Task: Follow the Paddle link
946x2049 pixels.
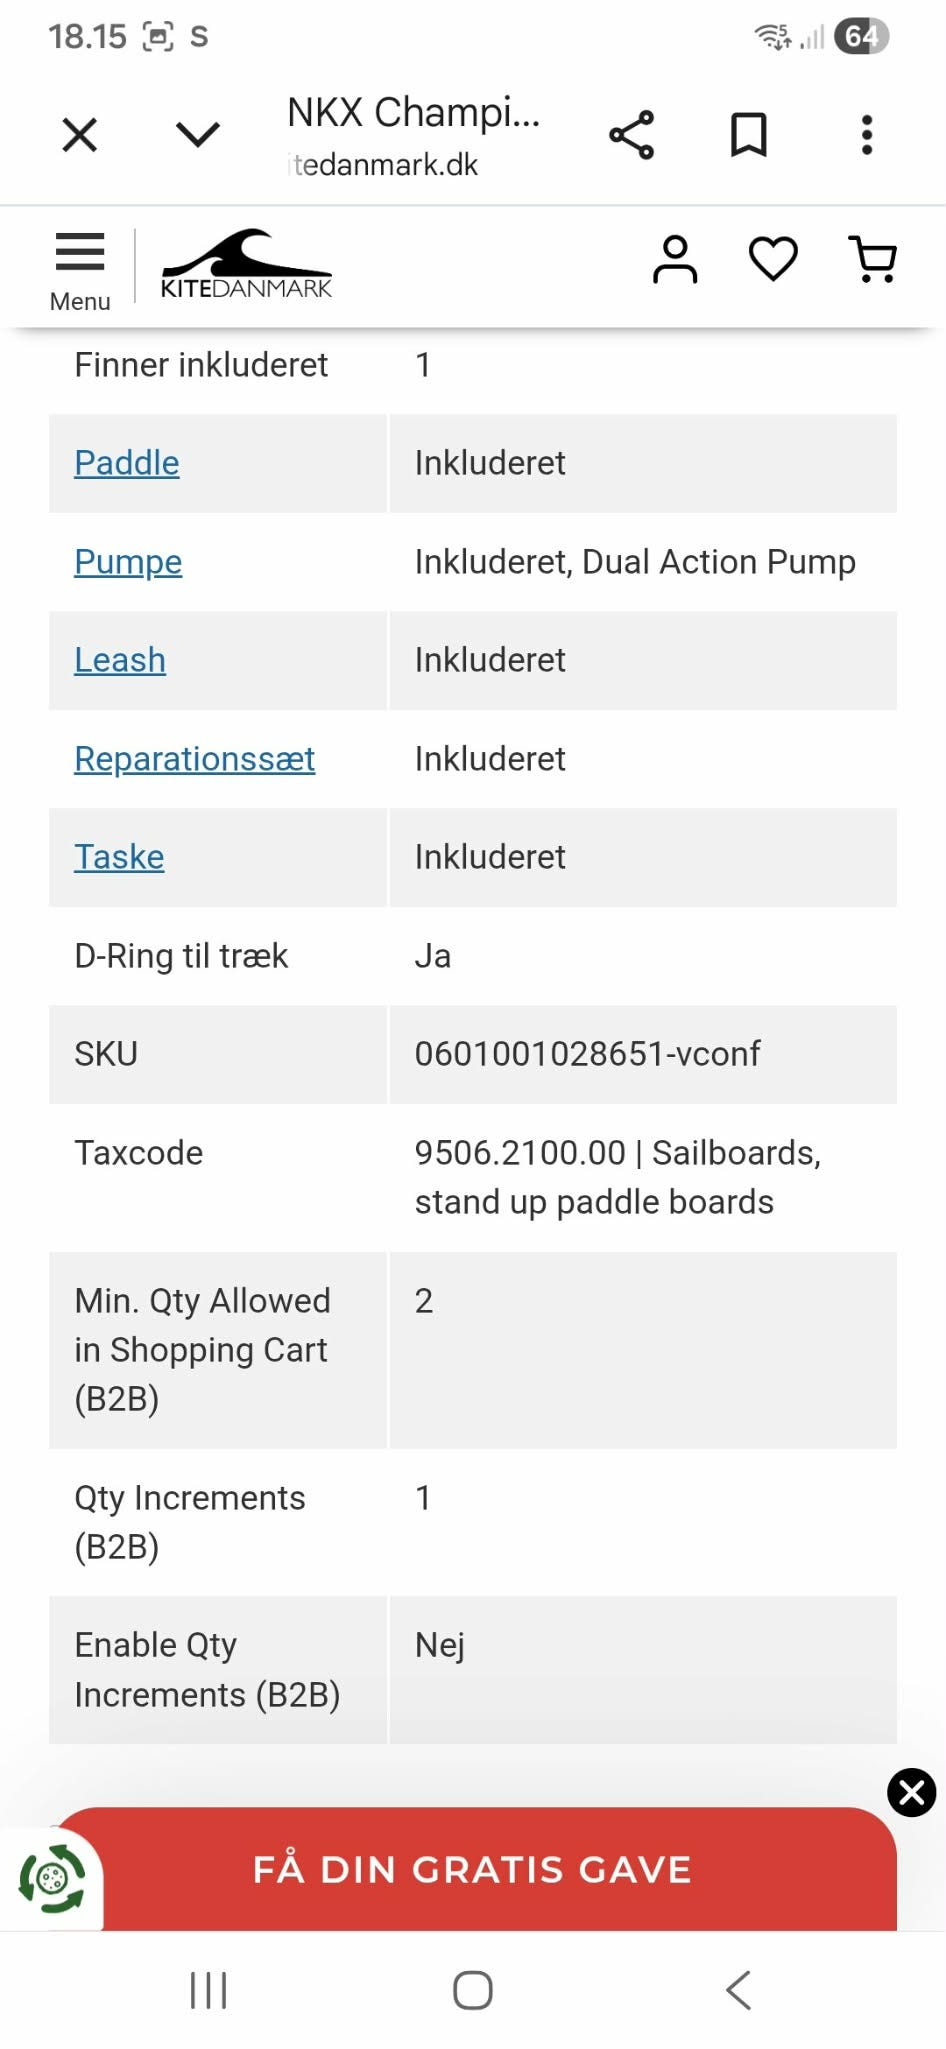Action: pos(127,463)
